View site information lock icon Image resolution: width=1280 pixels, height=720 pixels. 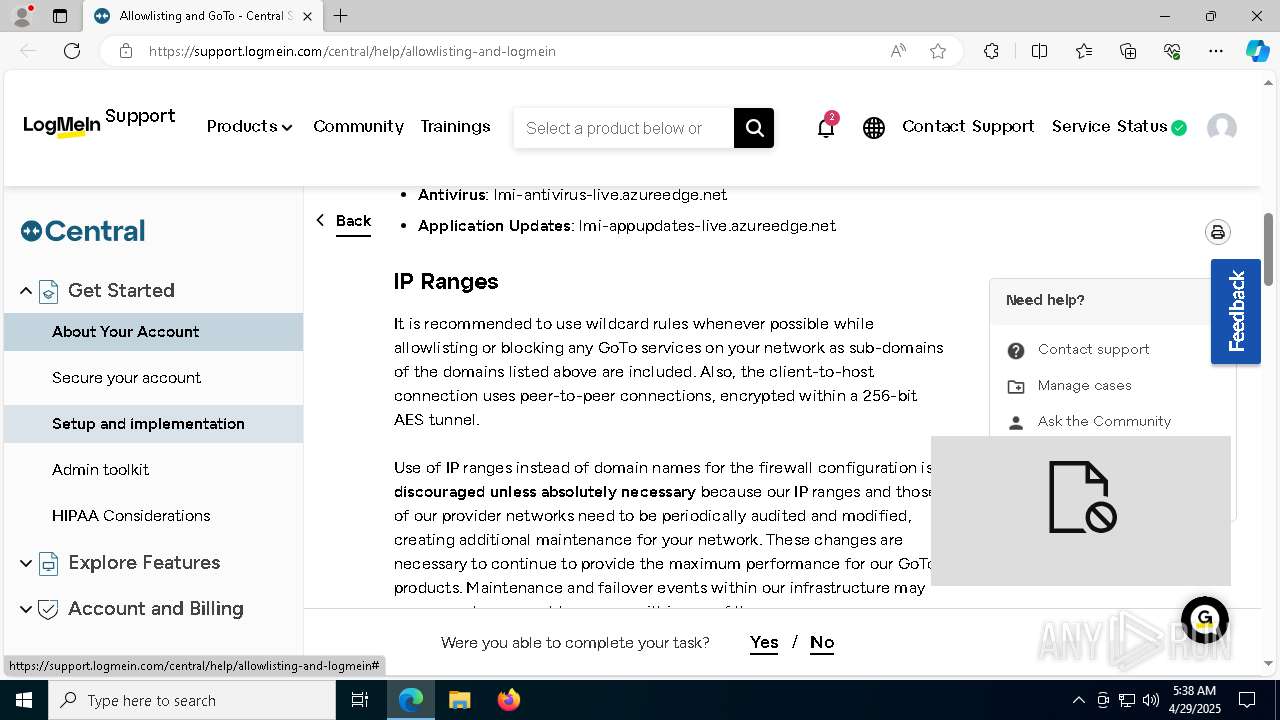click(126, 51)
